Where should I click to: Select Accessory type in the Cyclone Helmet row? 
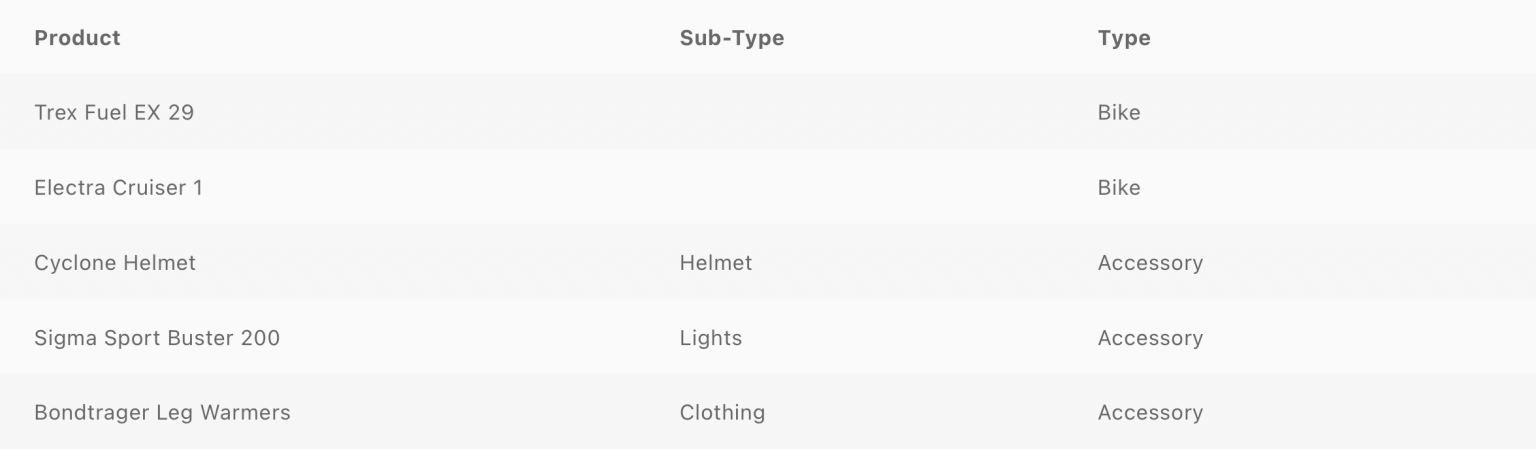1150,263
